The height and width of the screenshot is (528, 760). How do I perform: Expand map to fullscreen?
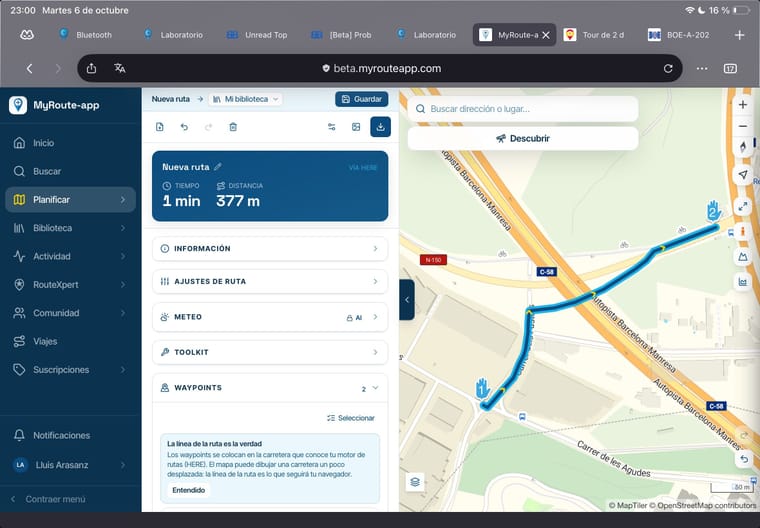point(743,208)
